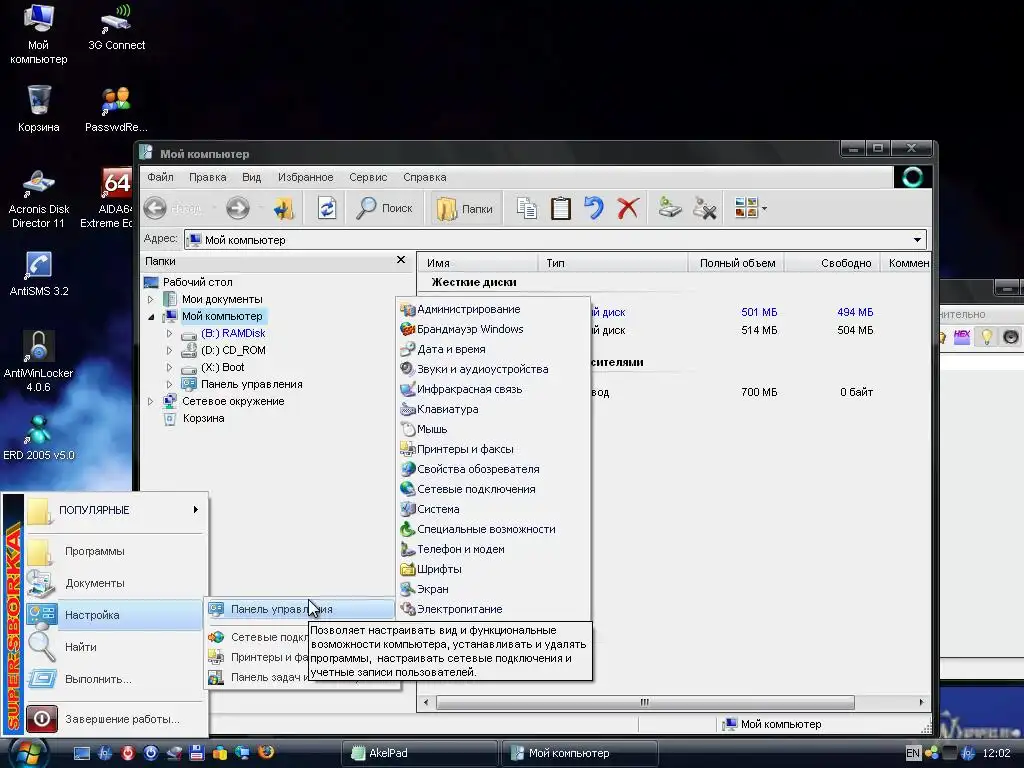The height and width of the screenshot is (768, 1024).
Task: Select Экран in the submenu
Action: point(493,589)
